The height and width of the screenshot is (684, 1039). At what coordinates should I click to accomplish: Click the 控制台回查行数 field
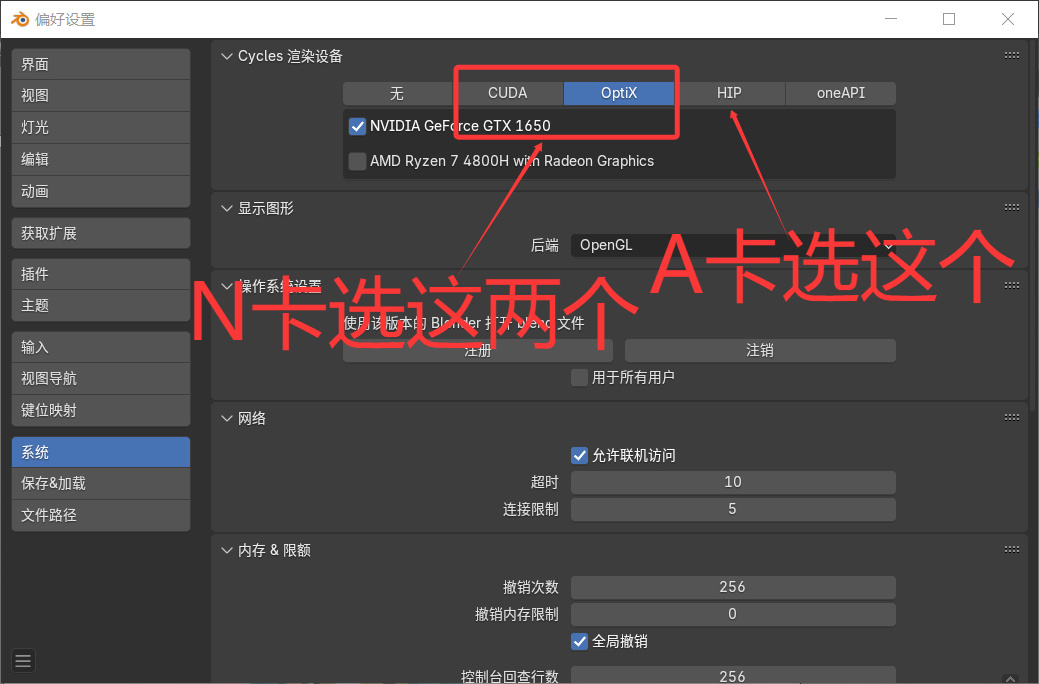[733, 675]
